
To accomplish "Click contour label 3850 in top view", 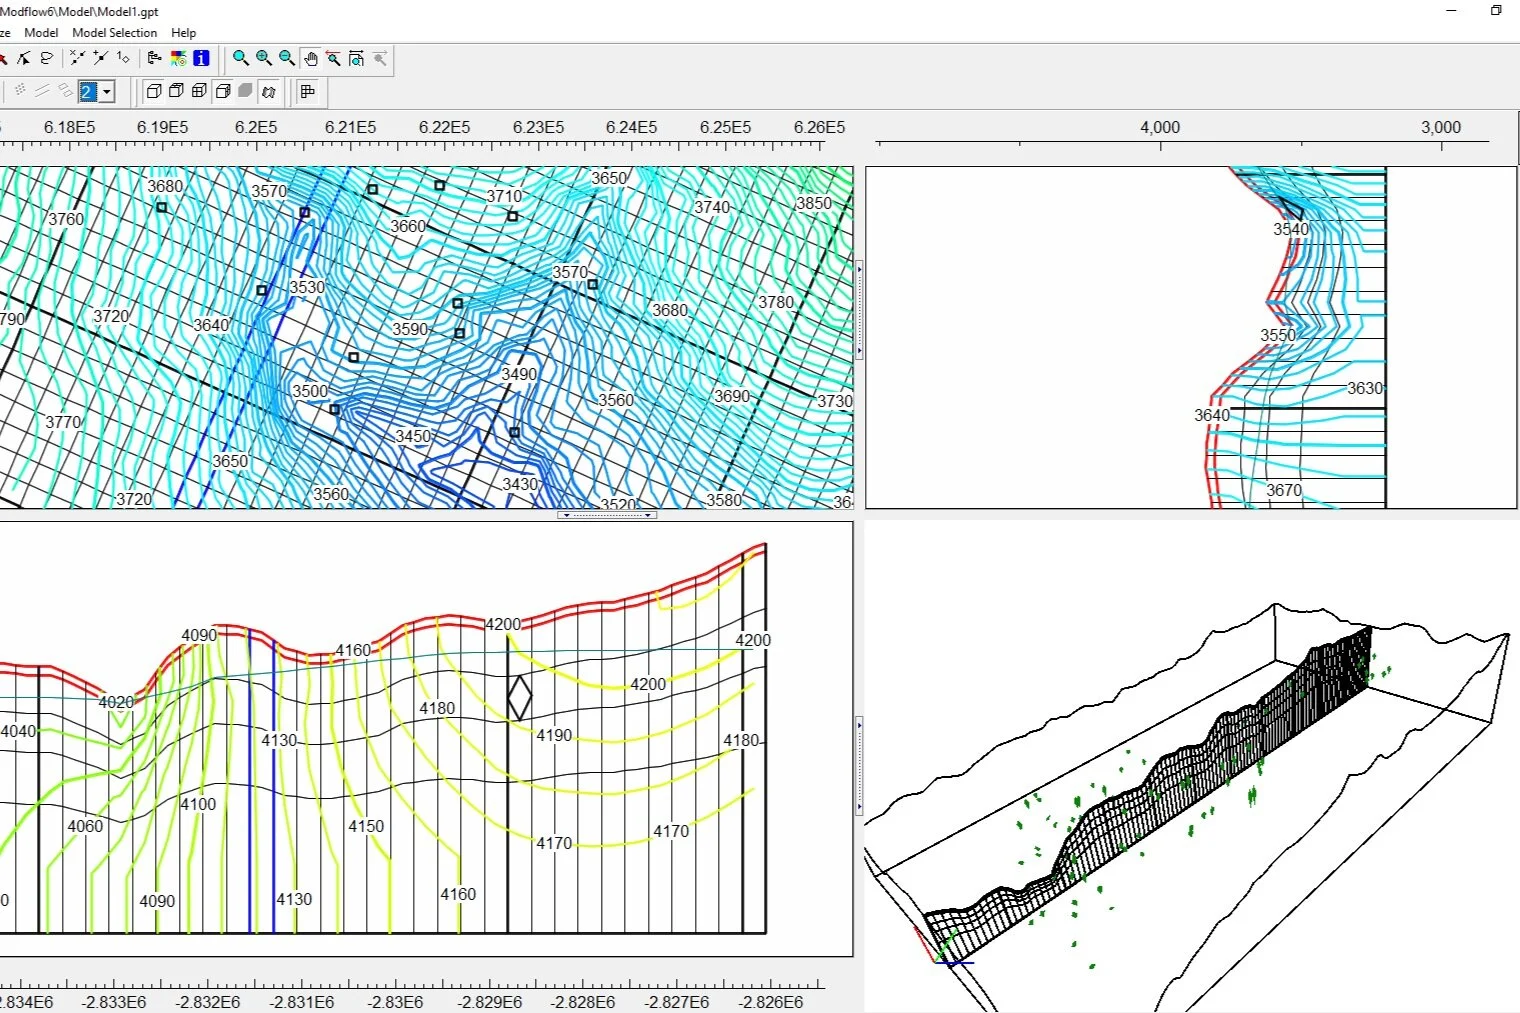I will coord(814,203).
